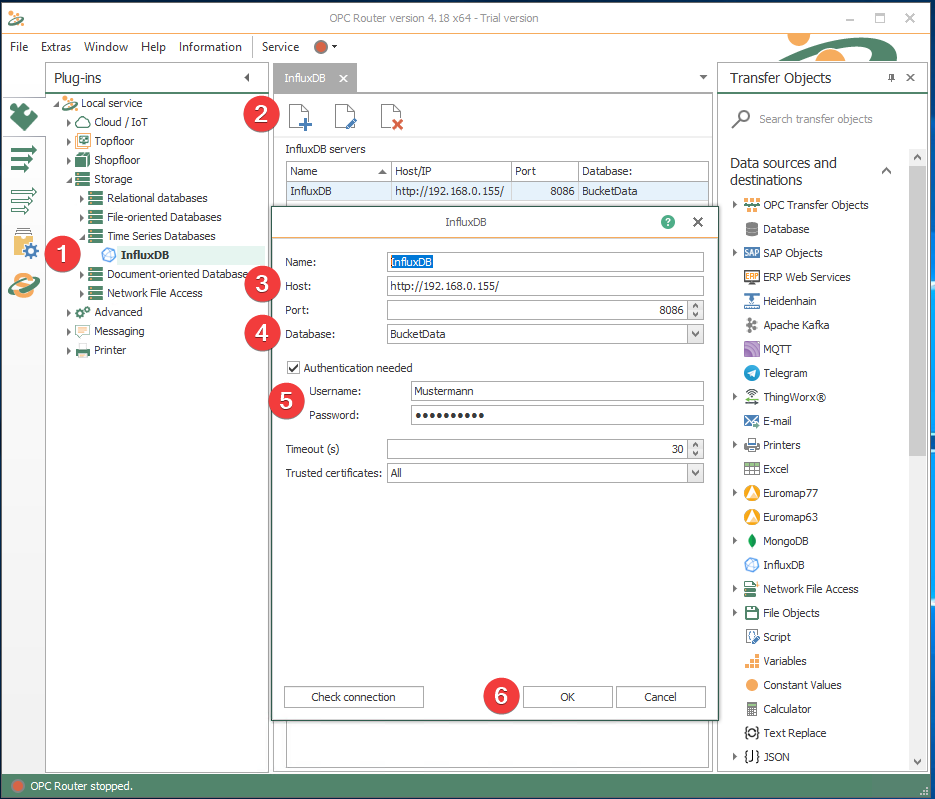The height and width of the screenshot is (799, 935).
Task: Toggle the Authentication needed checkbox
Action: (293, 368)
